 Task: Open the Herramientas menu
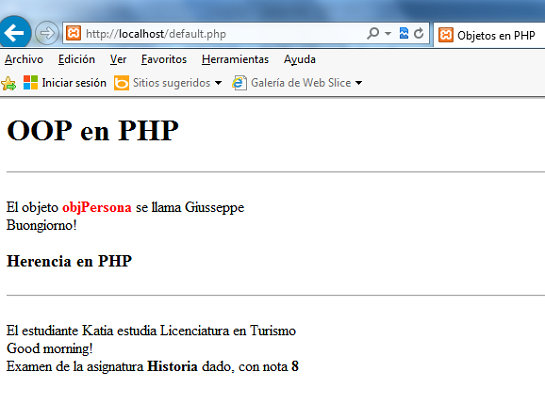click(x=235, y=59)
